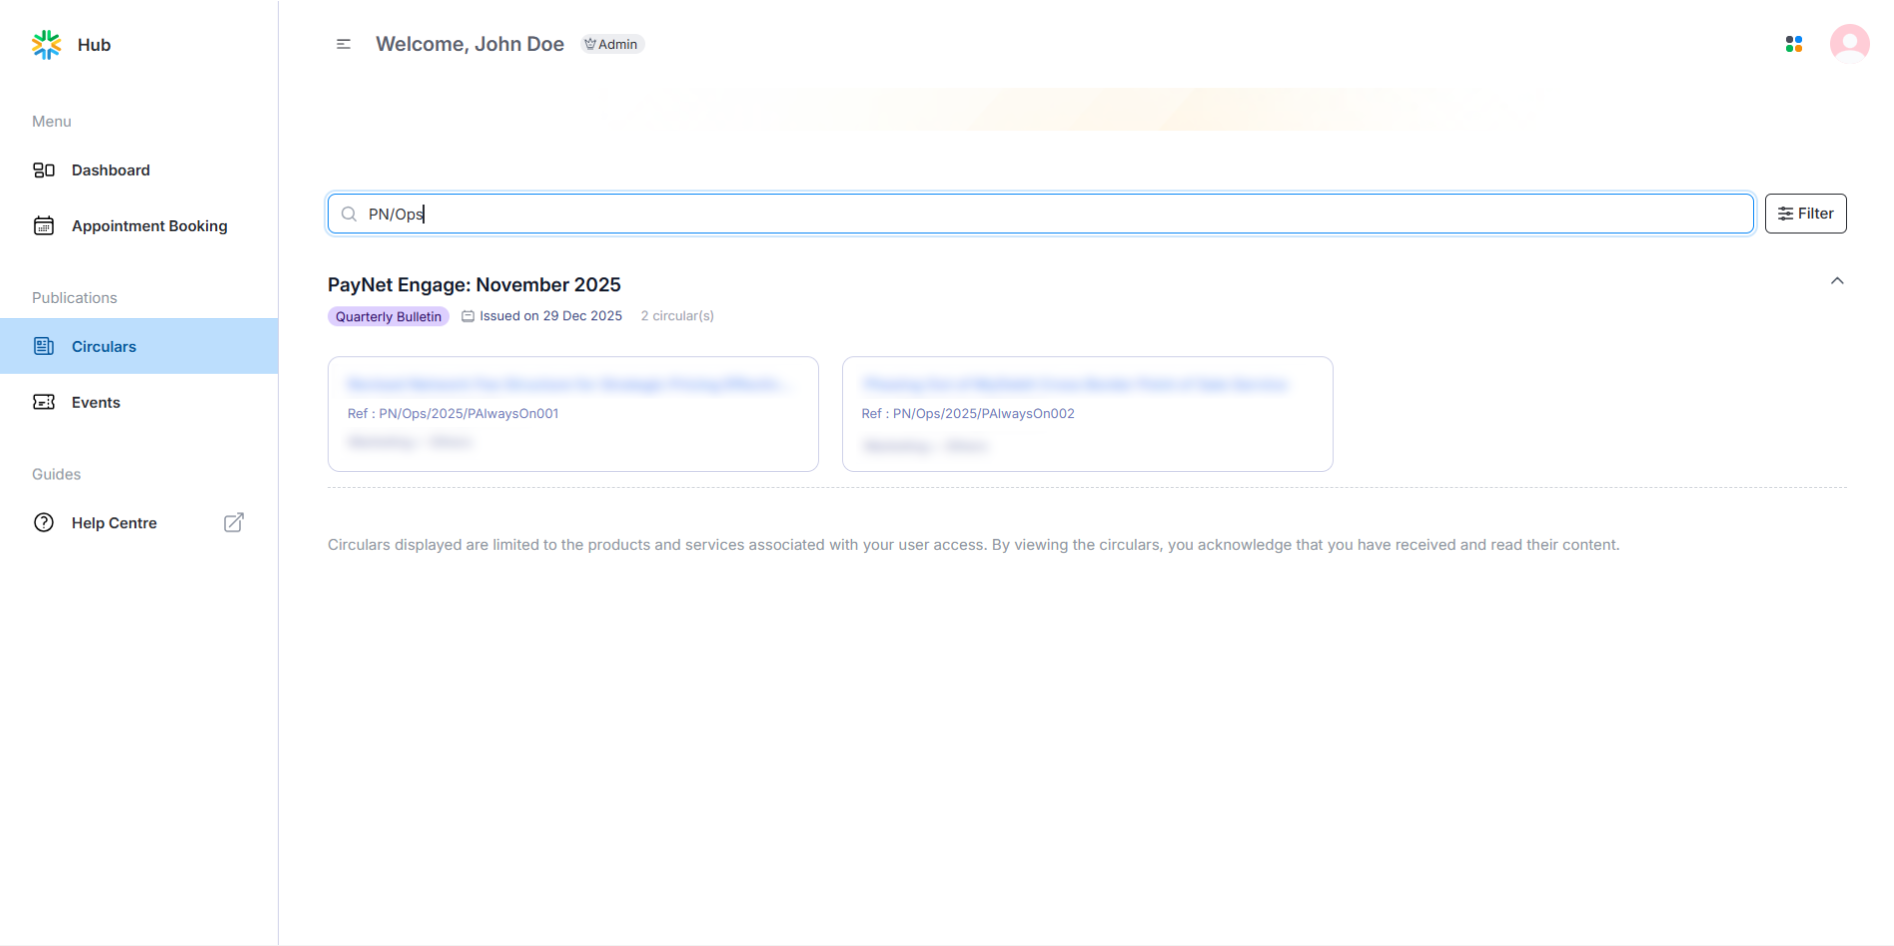Click the Dashboard sidebar icon
Screen dimensions: 1894x946
44,170
